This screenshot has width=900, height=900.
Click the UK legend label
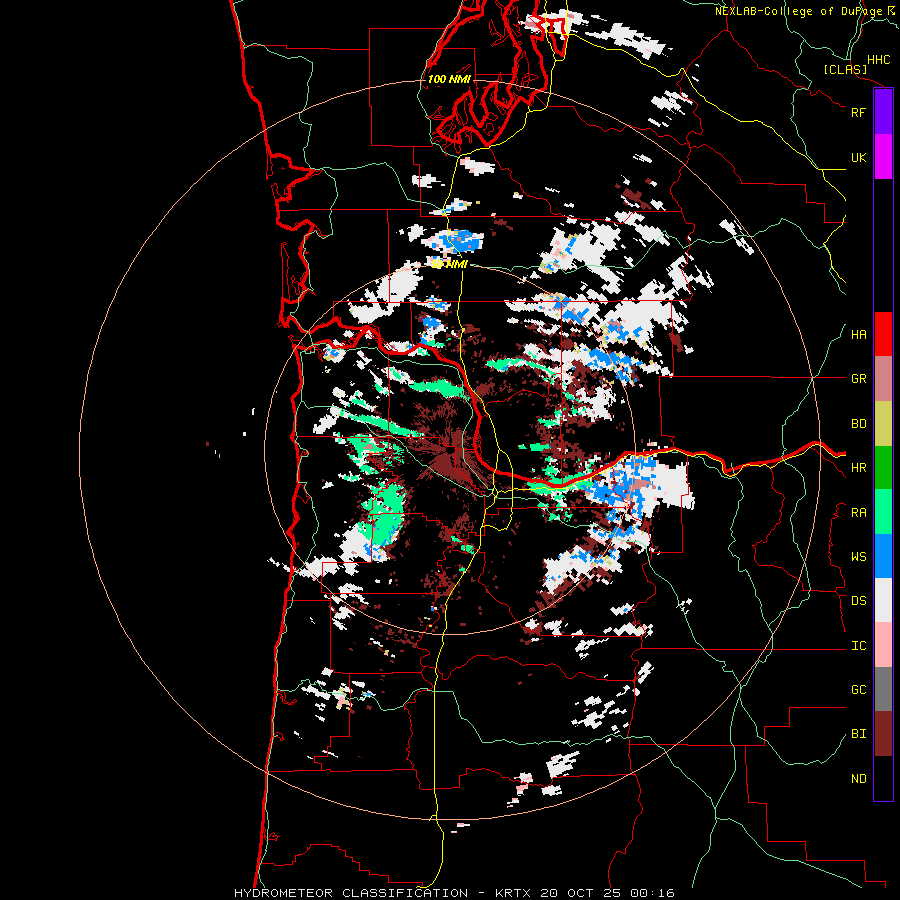click(858, 157)
